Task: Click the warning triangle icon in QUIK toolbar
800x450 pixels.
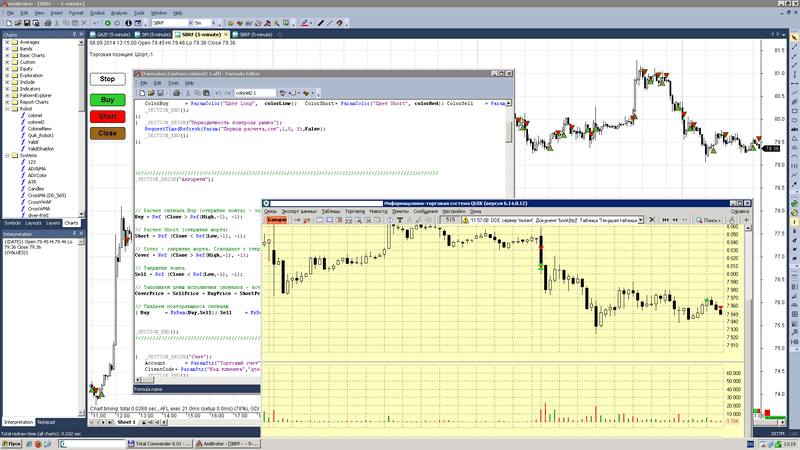Action: point(465,220)
